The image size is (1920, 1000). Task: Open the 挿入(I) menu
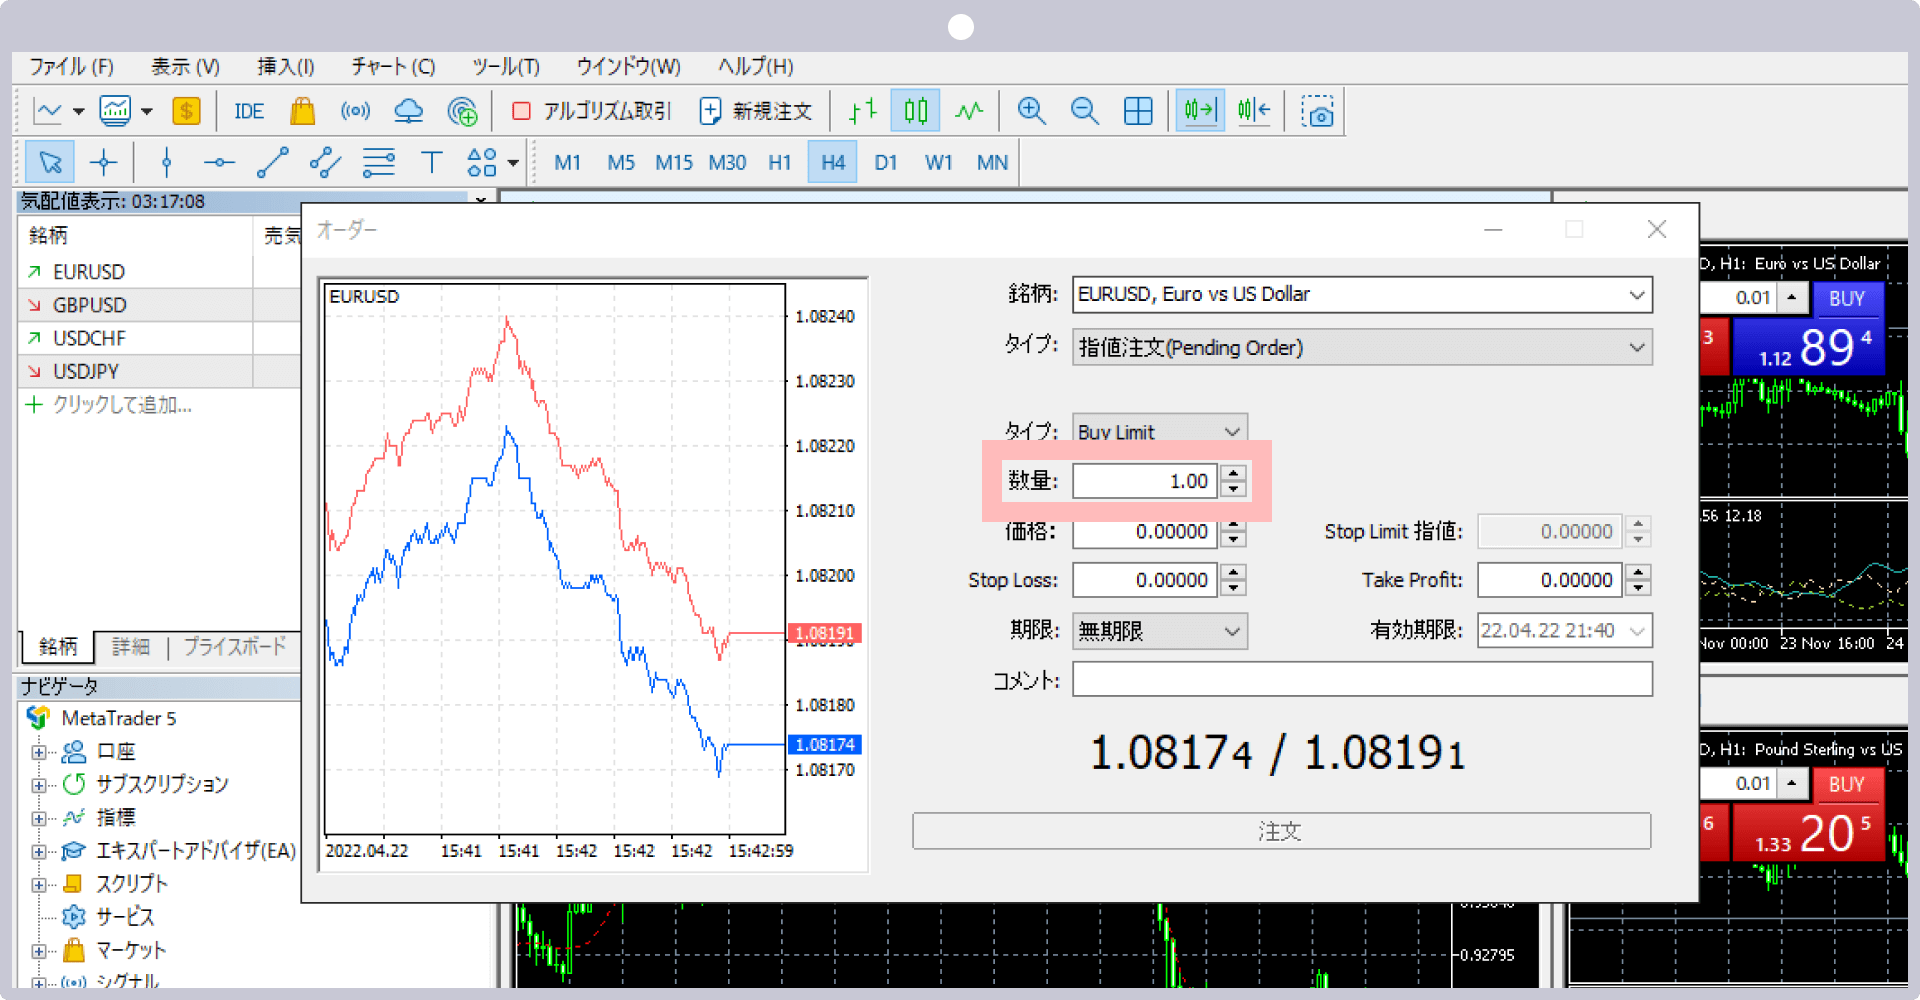pos(286,67)
